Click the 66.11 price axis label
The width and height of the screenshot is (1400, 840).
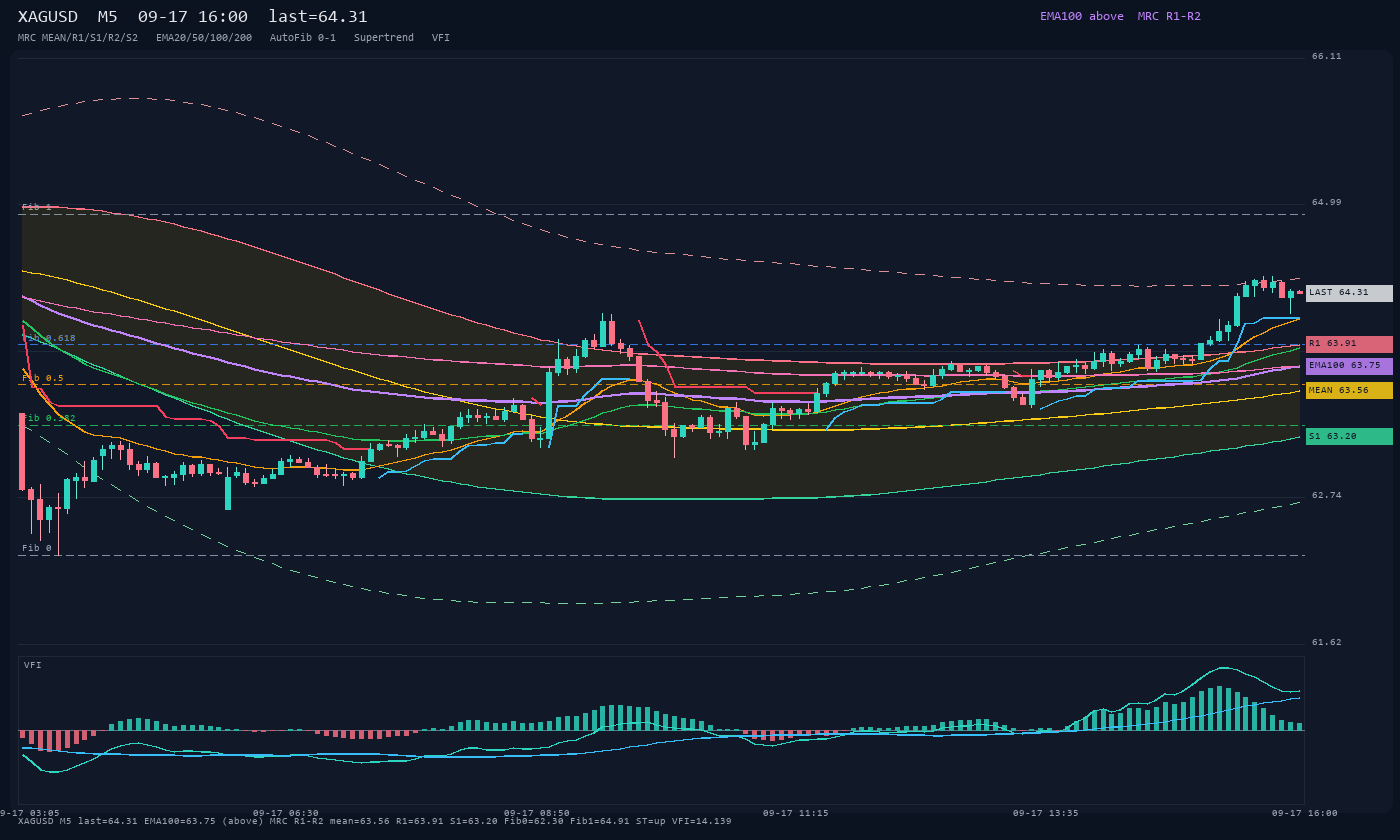1327,57
